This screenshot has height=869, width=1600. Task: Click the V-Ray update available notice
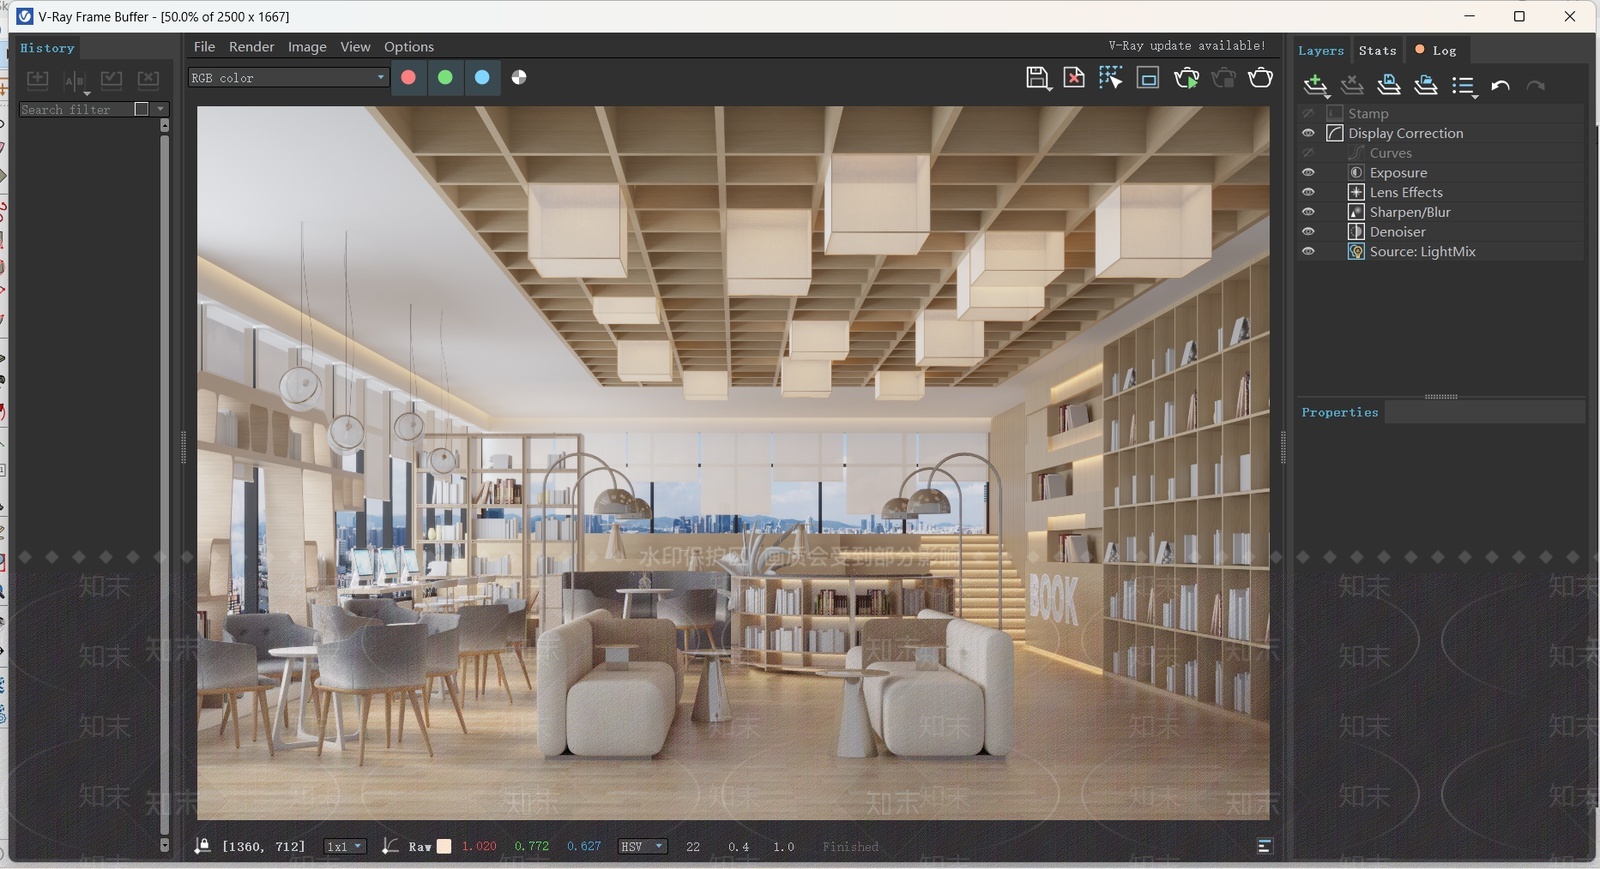point(1187,46)
